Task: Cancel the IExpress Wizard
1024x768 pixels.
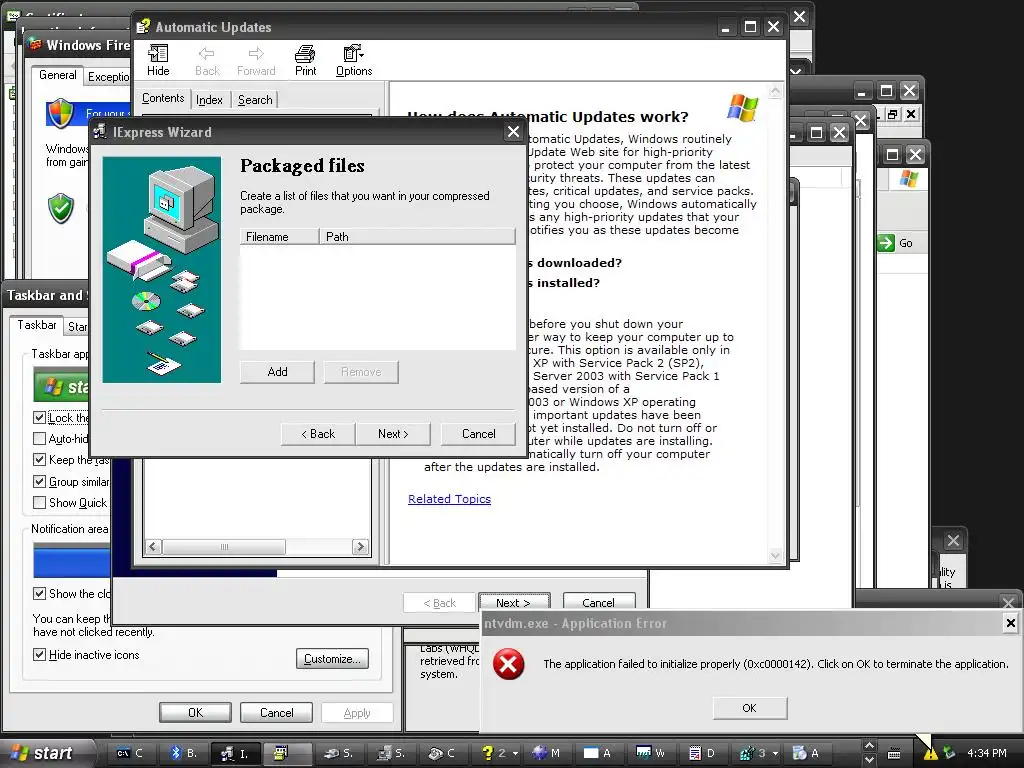Action: click(479, 434)
